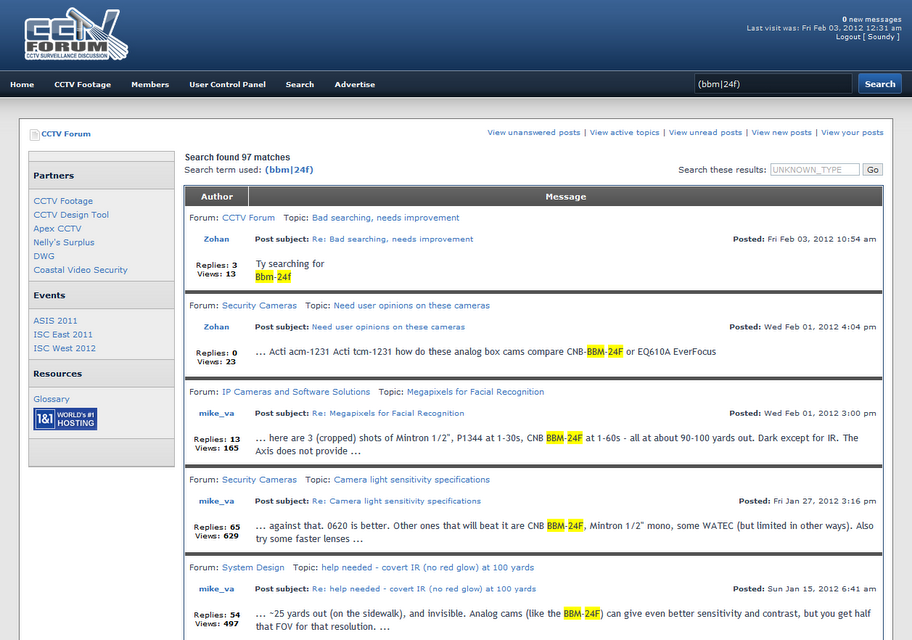
Task: Click the Search these results input field
Action: click(814, 170)
